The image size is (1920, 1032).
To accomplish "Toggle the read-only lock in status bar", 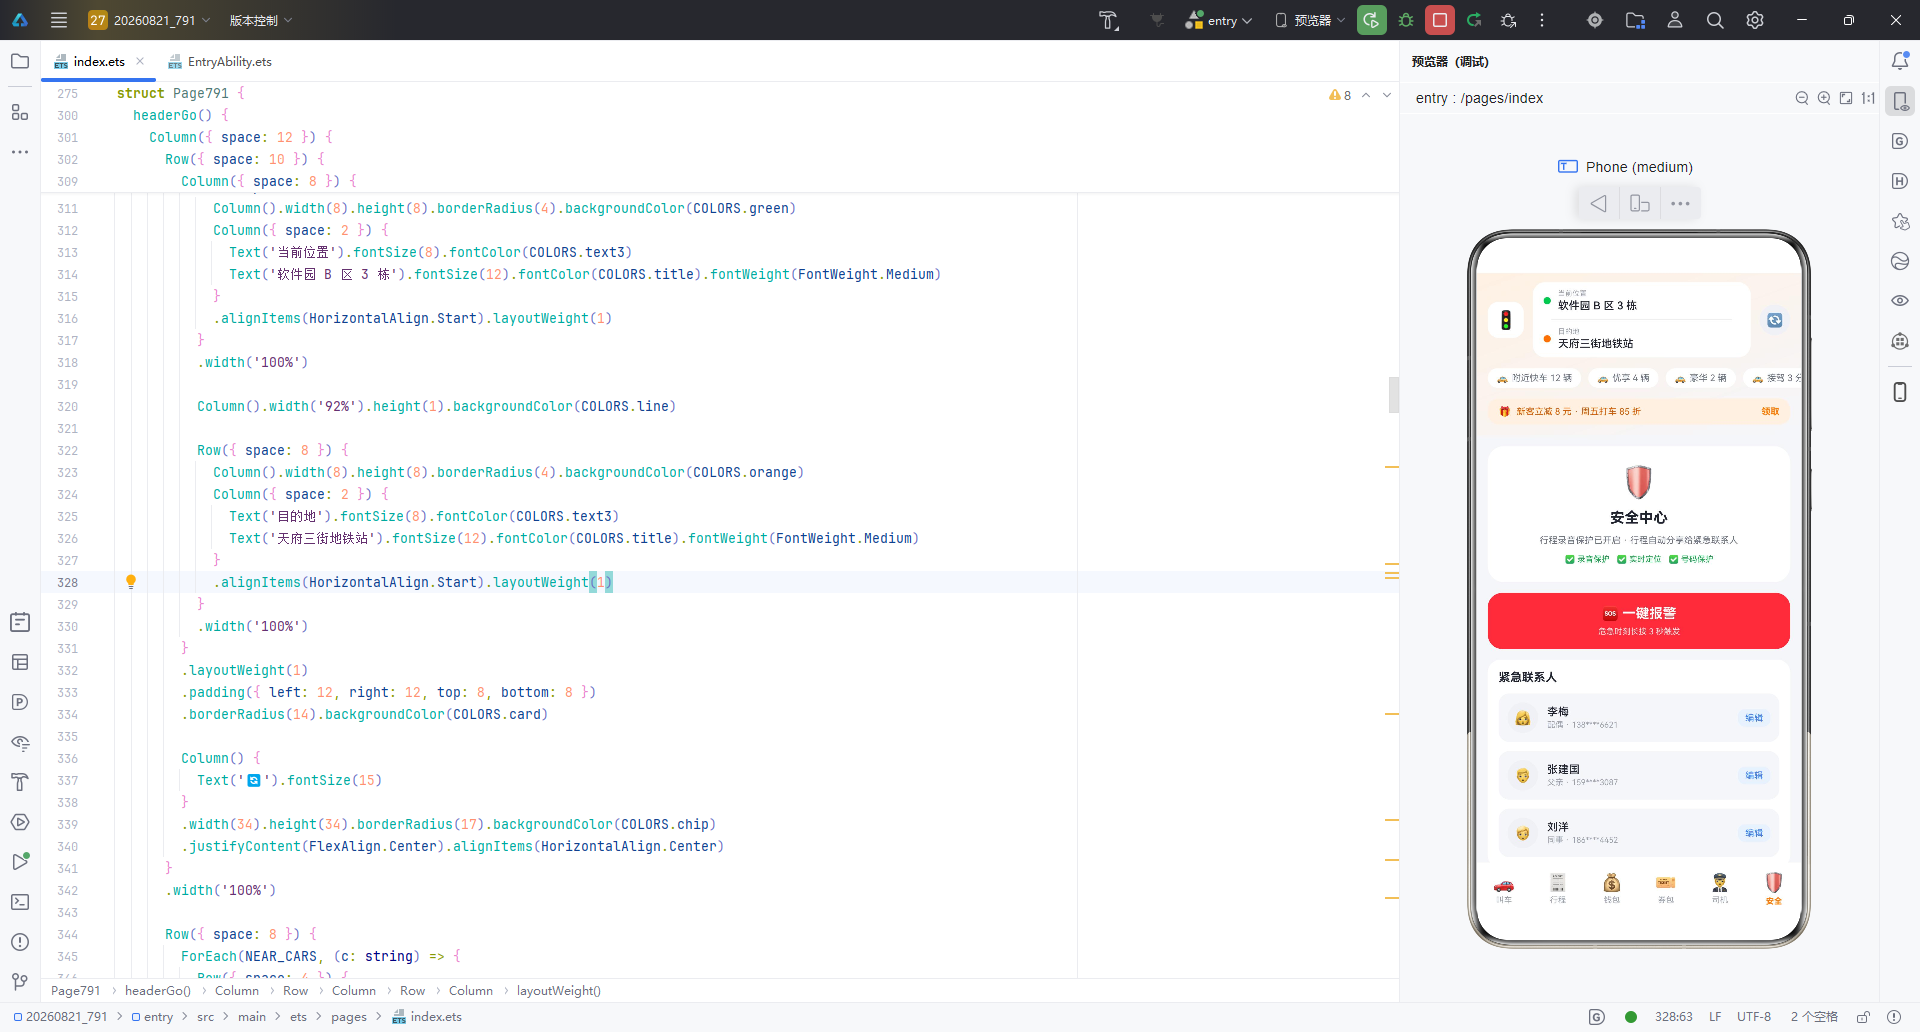I will [1864, 1017].
